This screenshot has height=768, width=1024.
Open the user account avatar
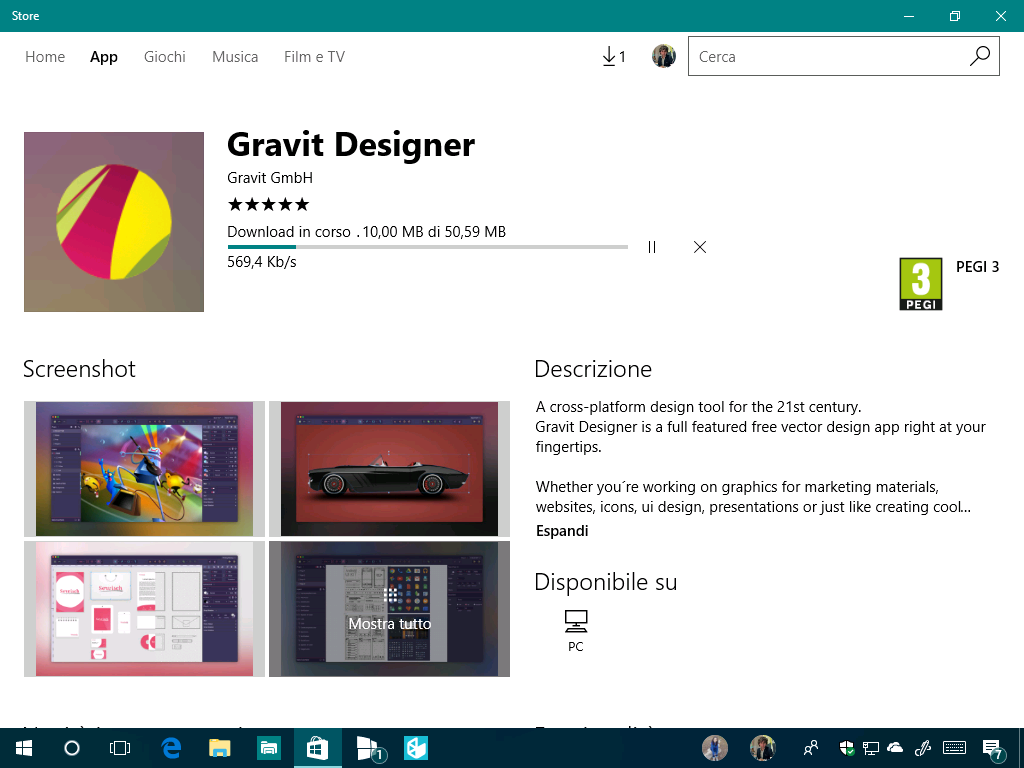pos(664,57)
